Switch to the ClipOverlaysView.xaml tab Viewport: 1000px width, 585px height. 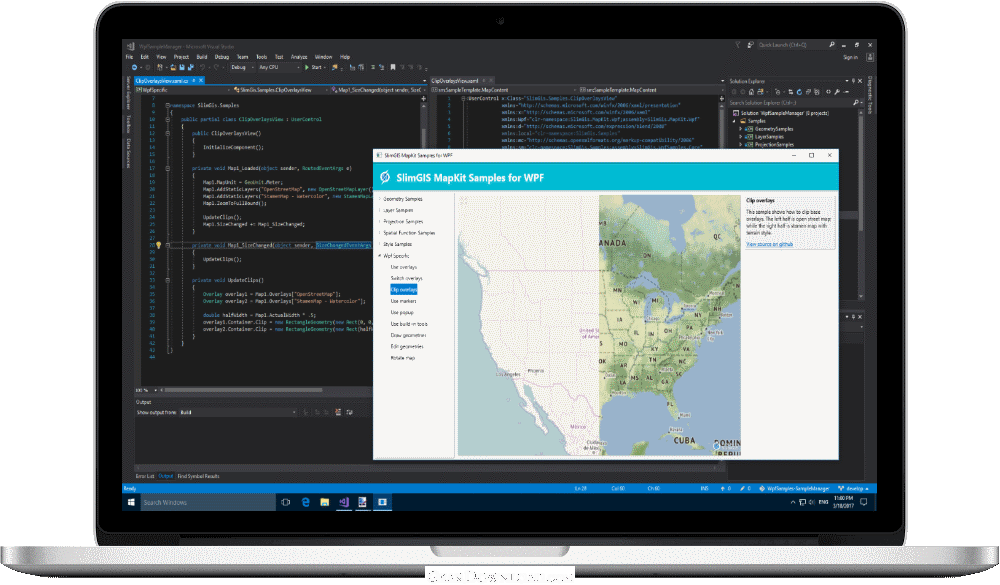click(455, 81)
